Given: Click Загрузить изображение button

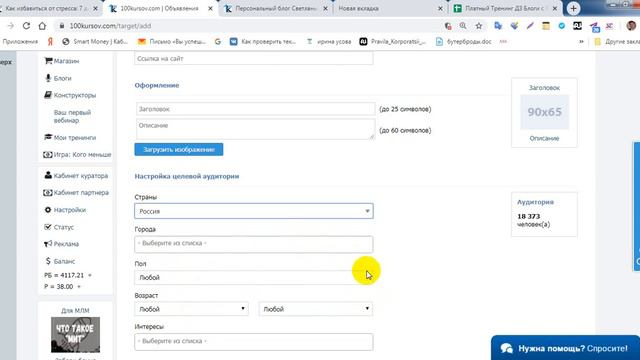Looking at the screenshot, I should click(x=179, y=149).
